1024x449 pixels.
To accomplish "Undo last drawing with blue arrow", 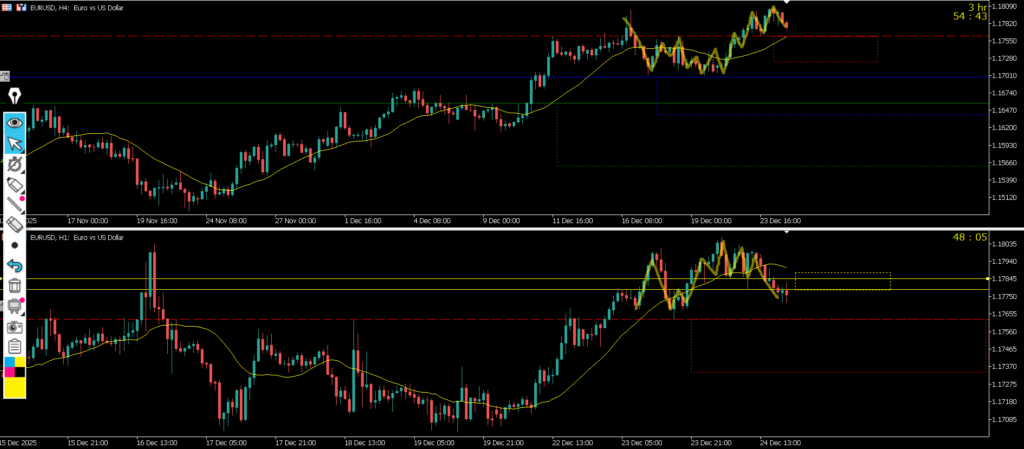I will pyautogui.click(x=15, y=265).
